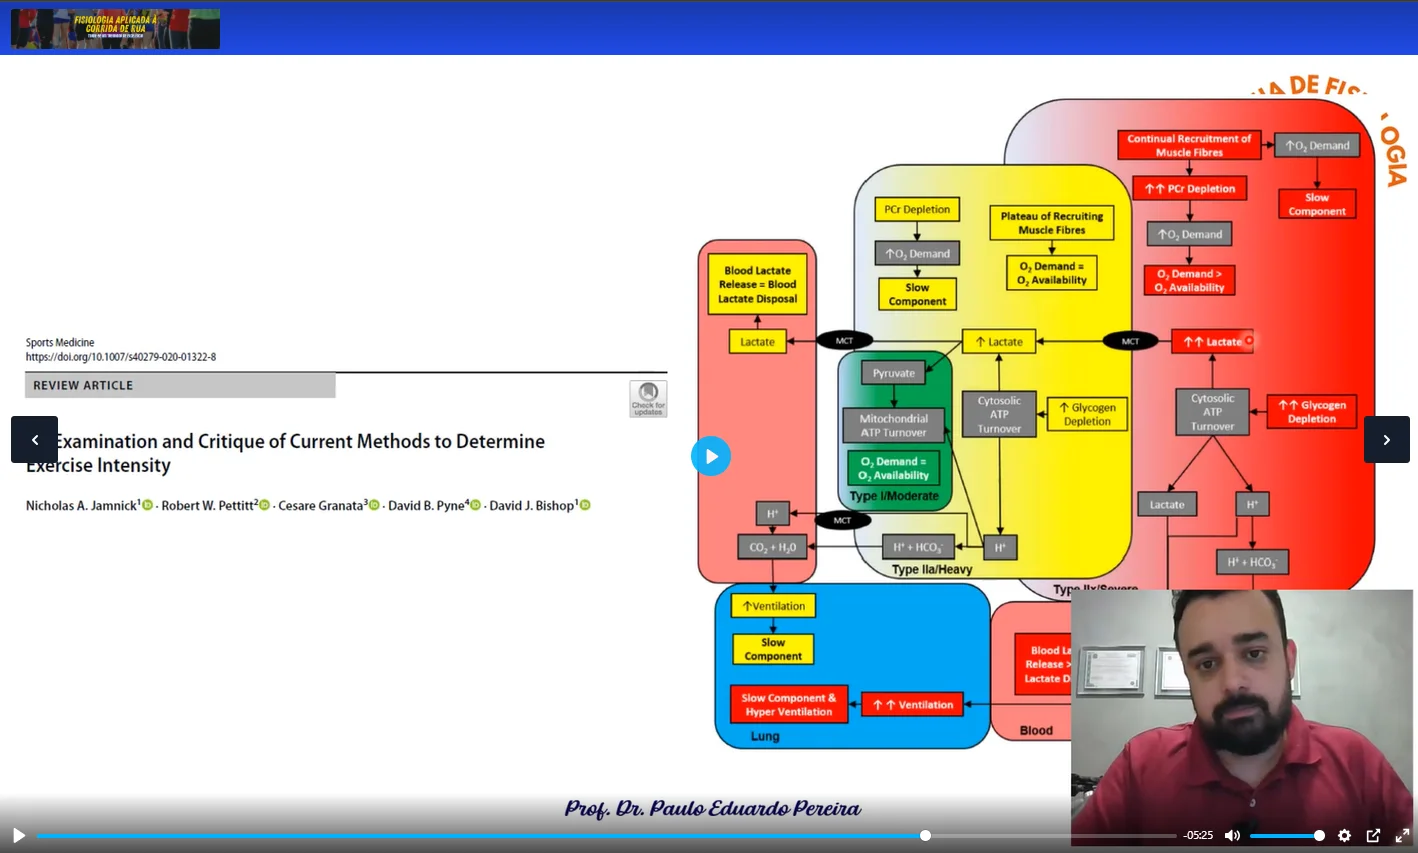
Task: Click the remaining time -05:25 display
Action: point(1197,835)
